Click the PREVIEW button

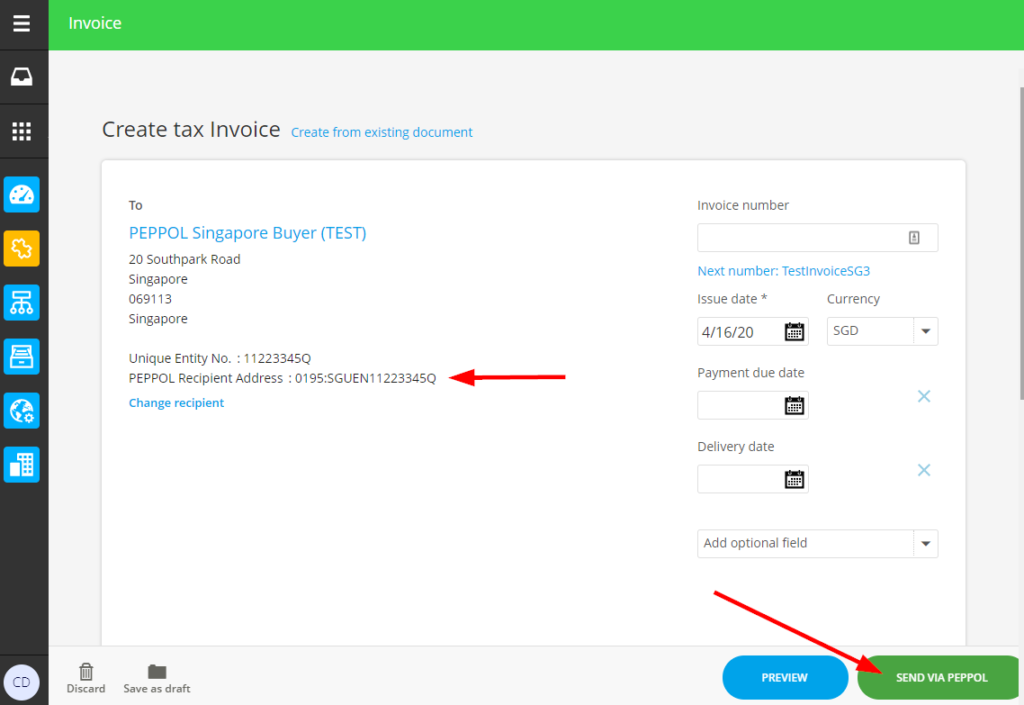785,678
